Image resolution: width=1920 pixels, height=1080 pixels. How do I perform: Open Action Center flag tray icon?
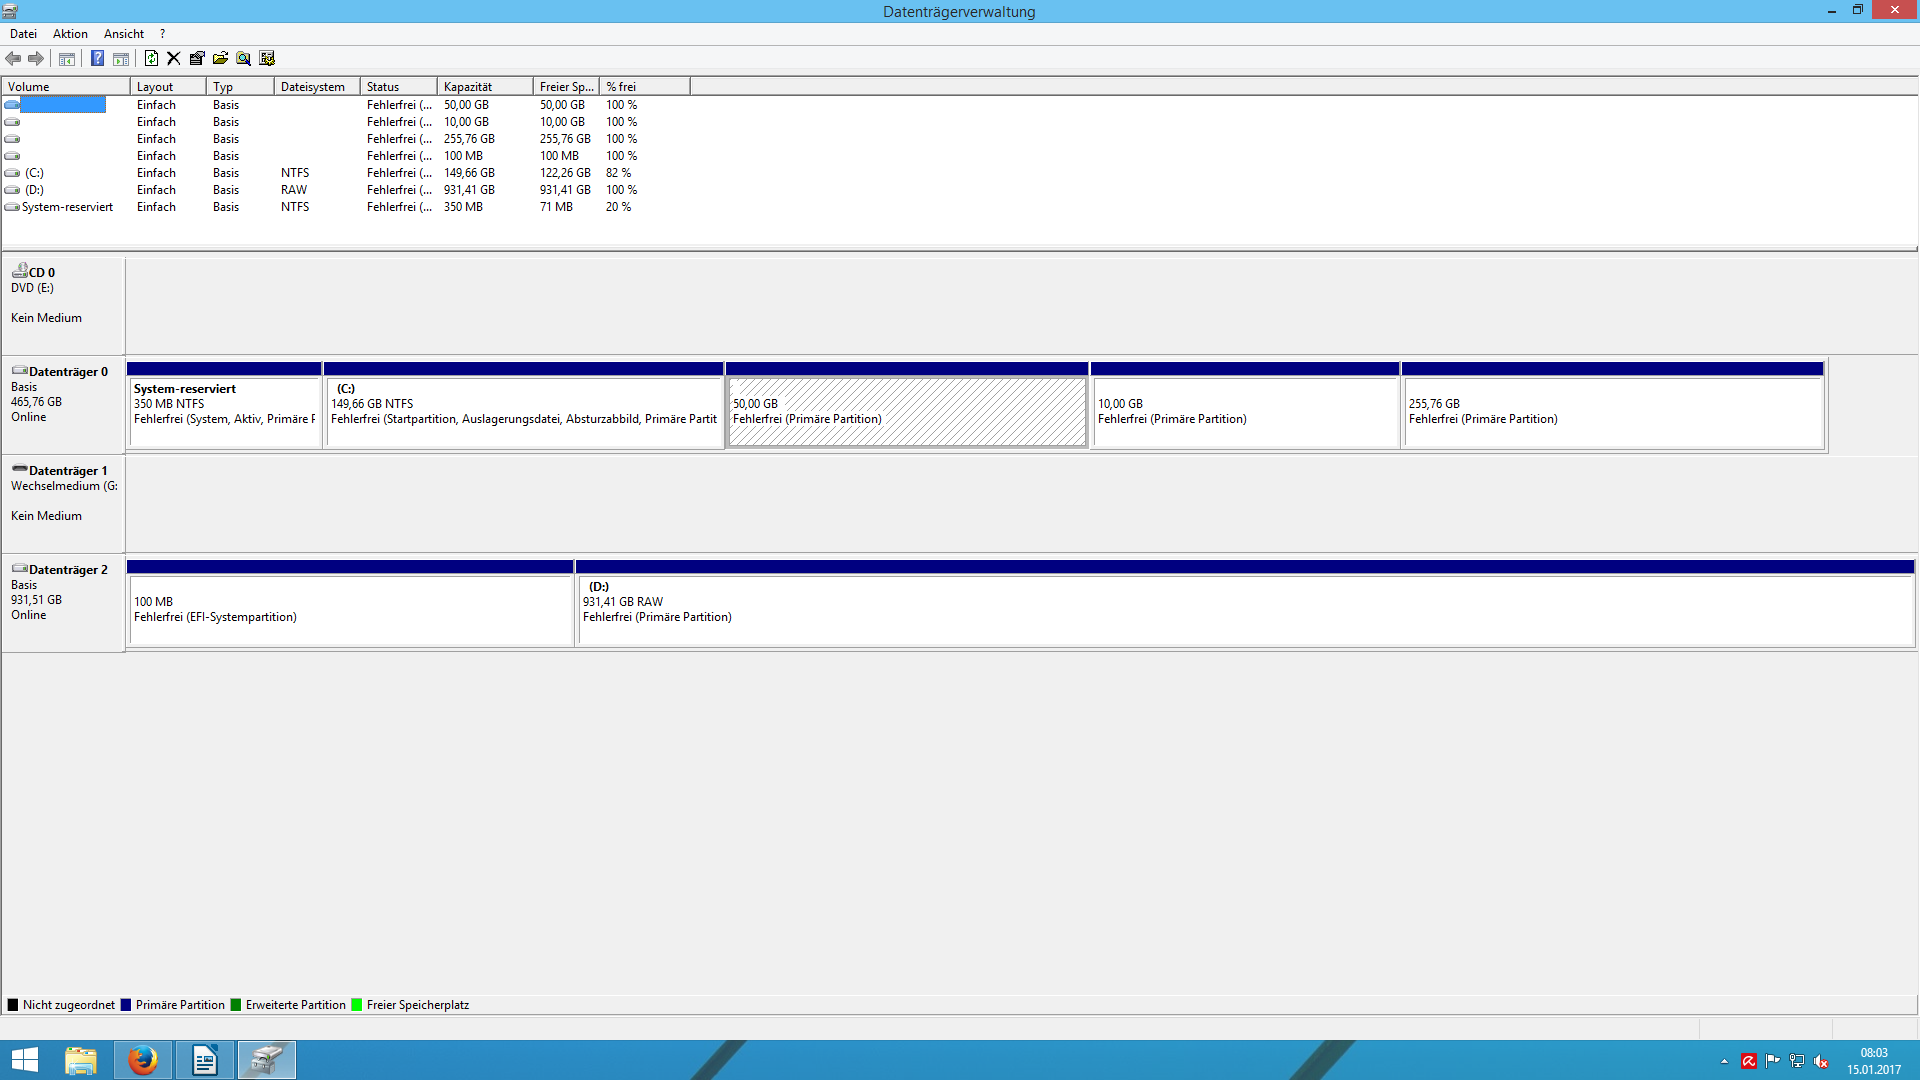[1773, 1062]
